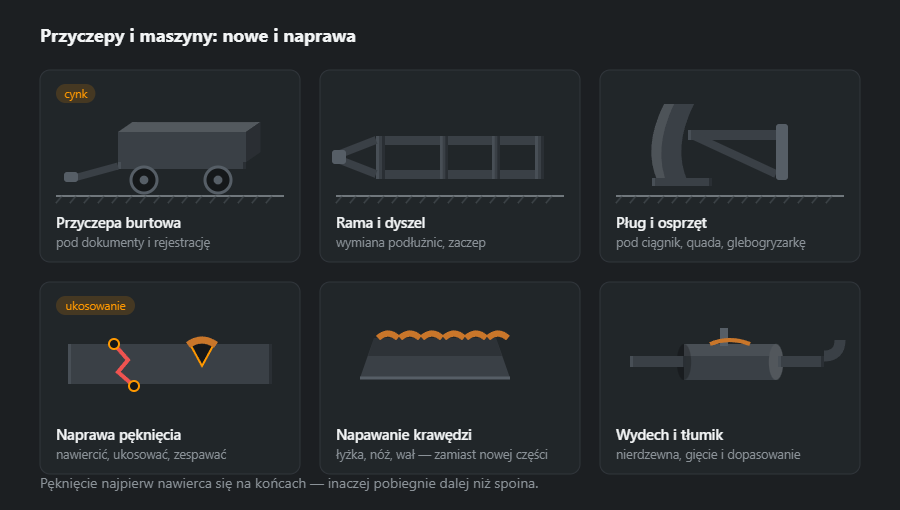This screenshot has height=510, width=900.
Task: Click the exhaust muffler illustration
Action: (730, 361)
